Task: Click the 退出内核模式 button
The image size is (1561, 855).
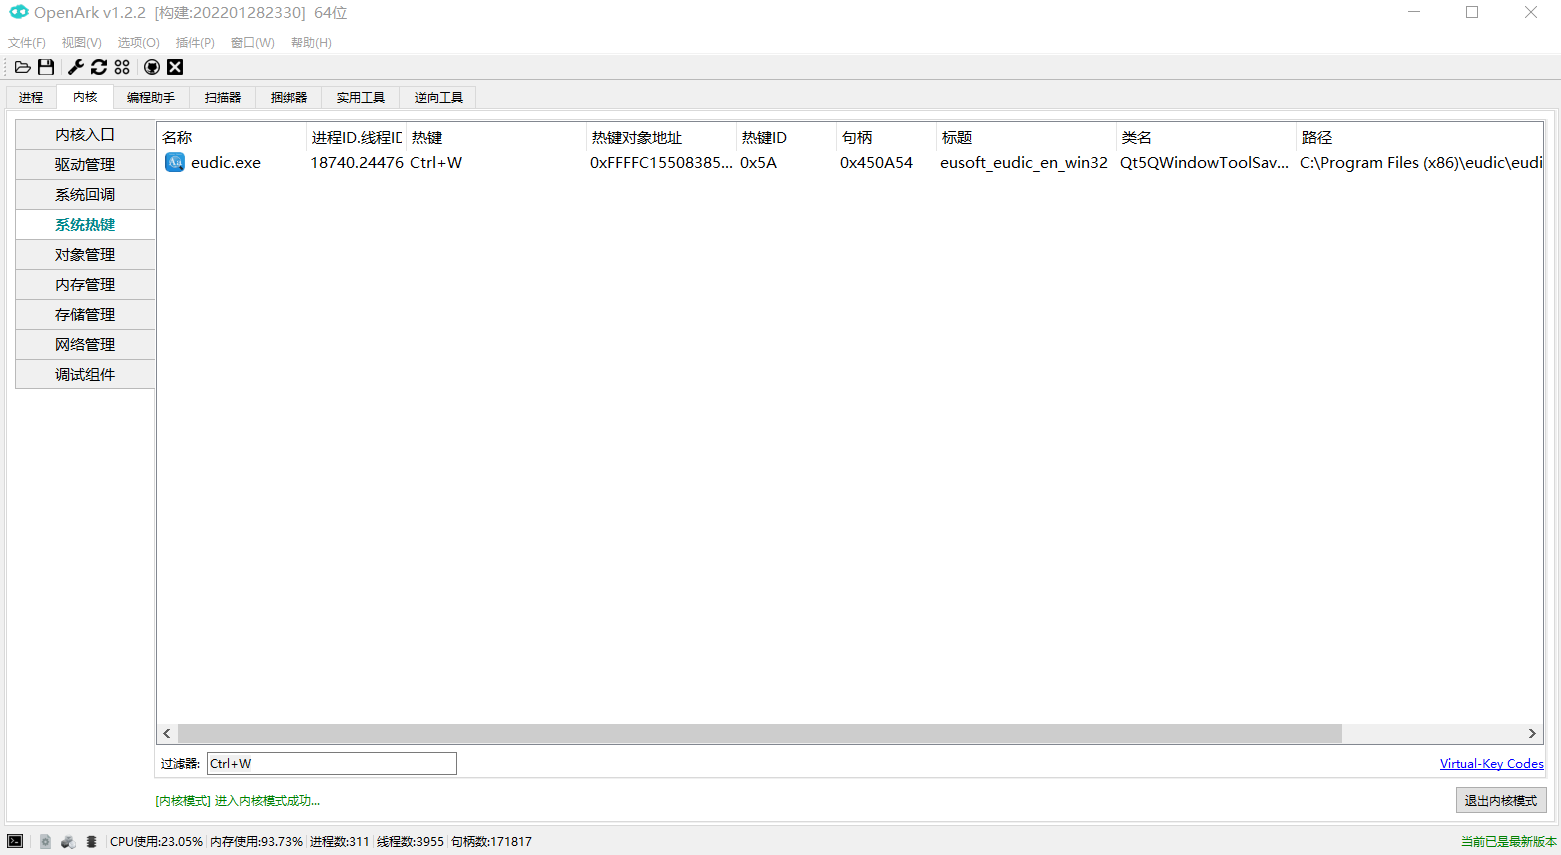Action: coord(1501,800)
